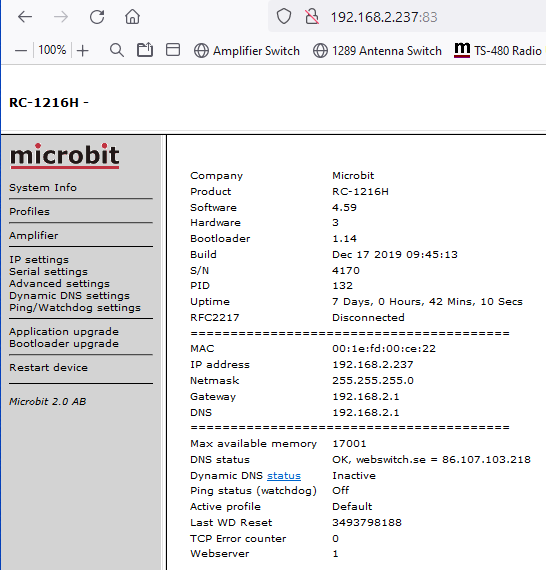Click the PID value 132
Viewport: 546px width, 570px height.
tap(342, 286)
